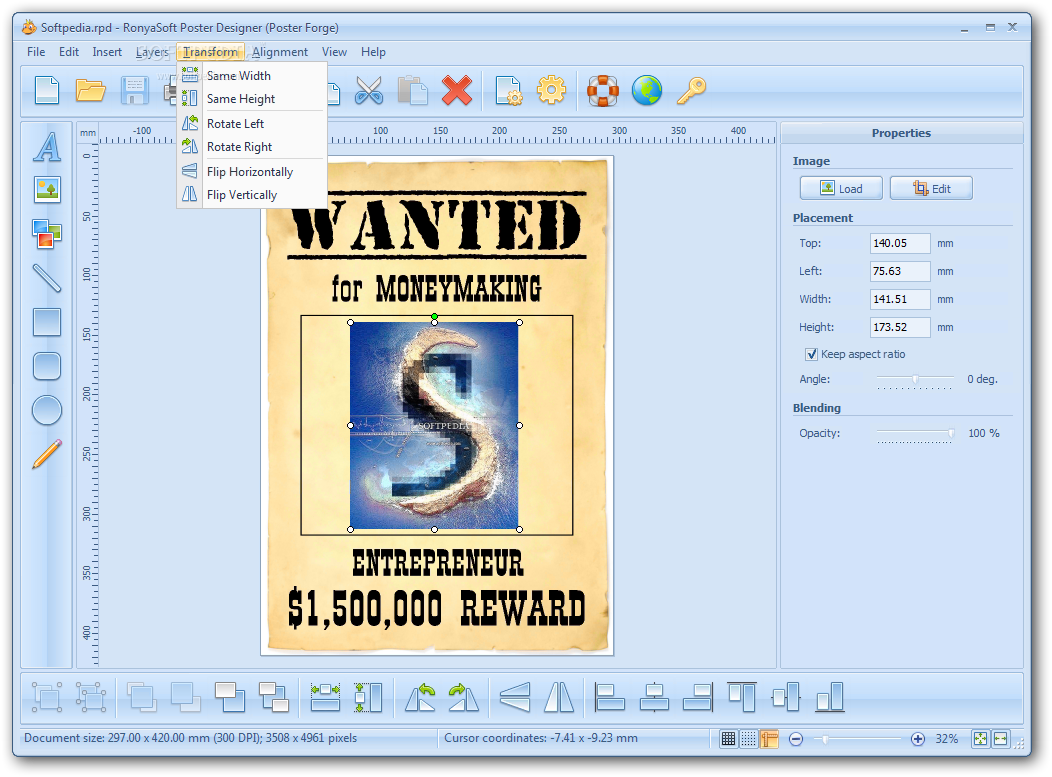1052x777 pixels.
Task: Open the Alignment menu
Action: [280, 52]
